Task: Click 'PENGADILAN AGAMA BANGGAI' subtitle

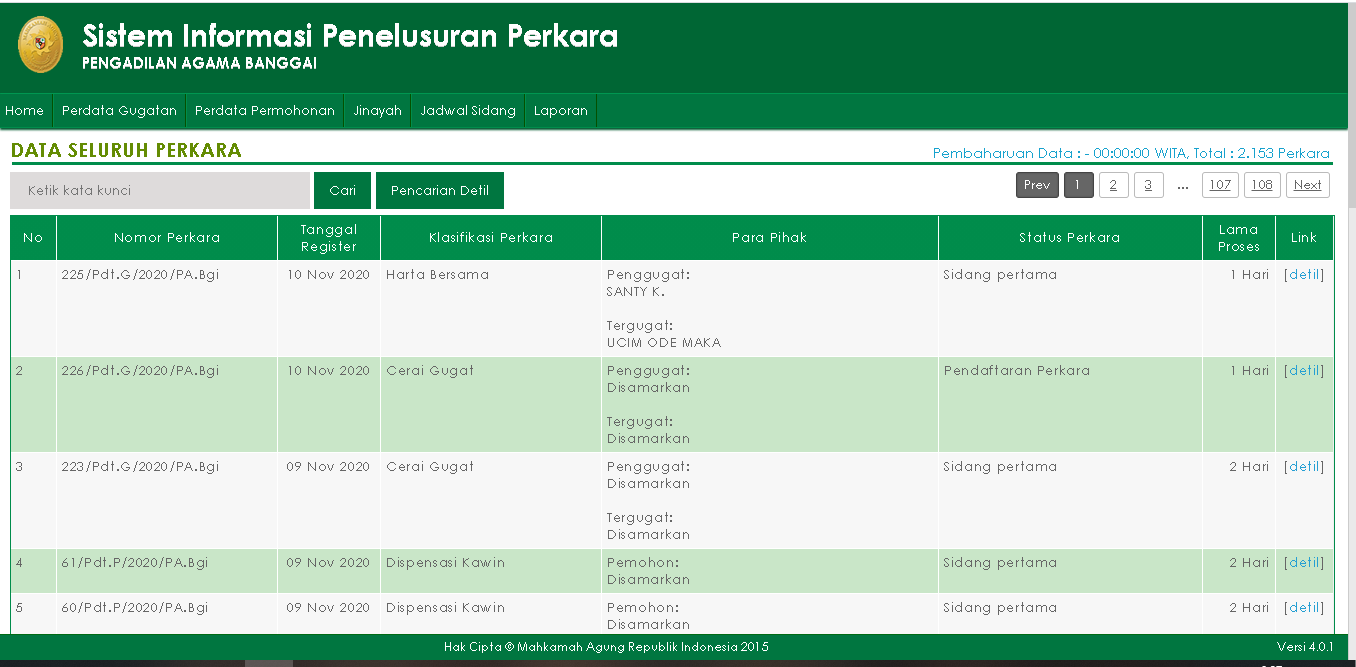Action: click(x=199, y=64)
